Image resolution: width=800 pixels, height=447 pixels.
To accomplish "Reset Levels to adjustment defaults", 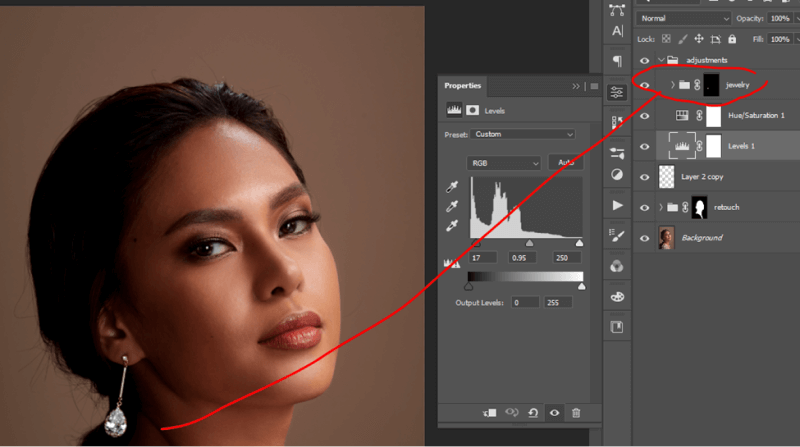I will click(533, 412).
